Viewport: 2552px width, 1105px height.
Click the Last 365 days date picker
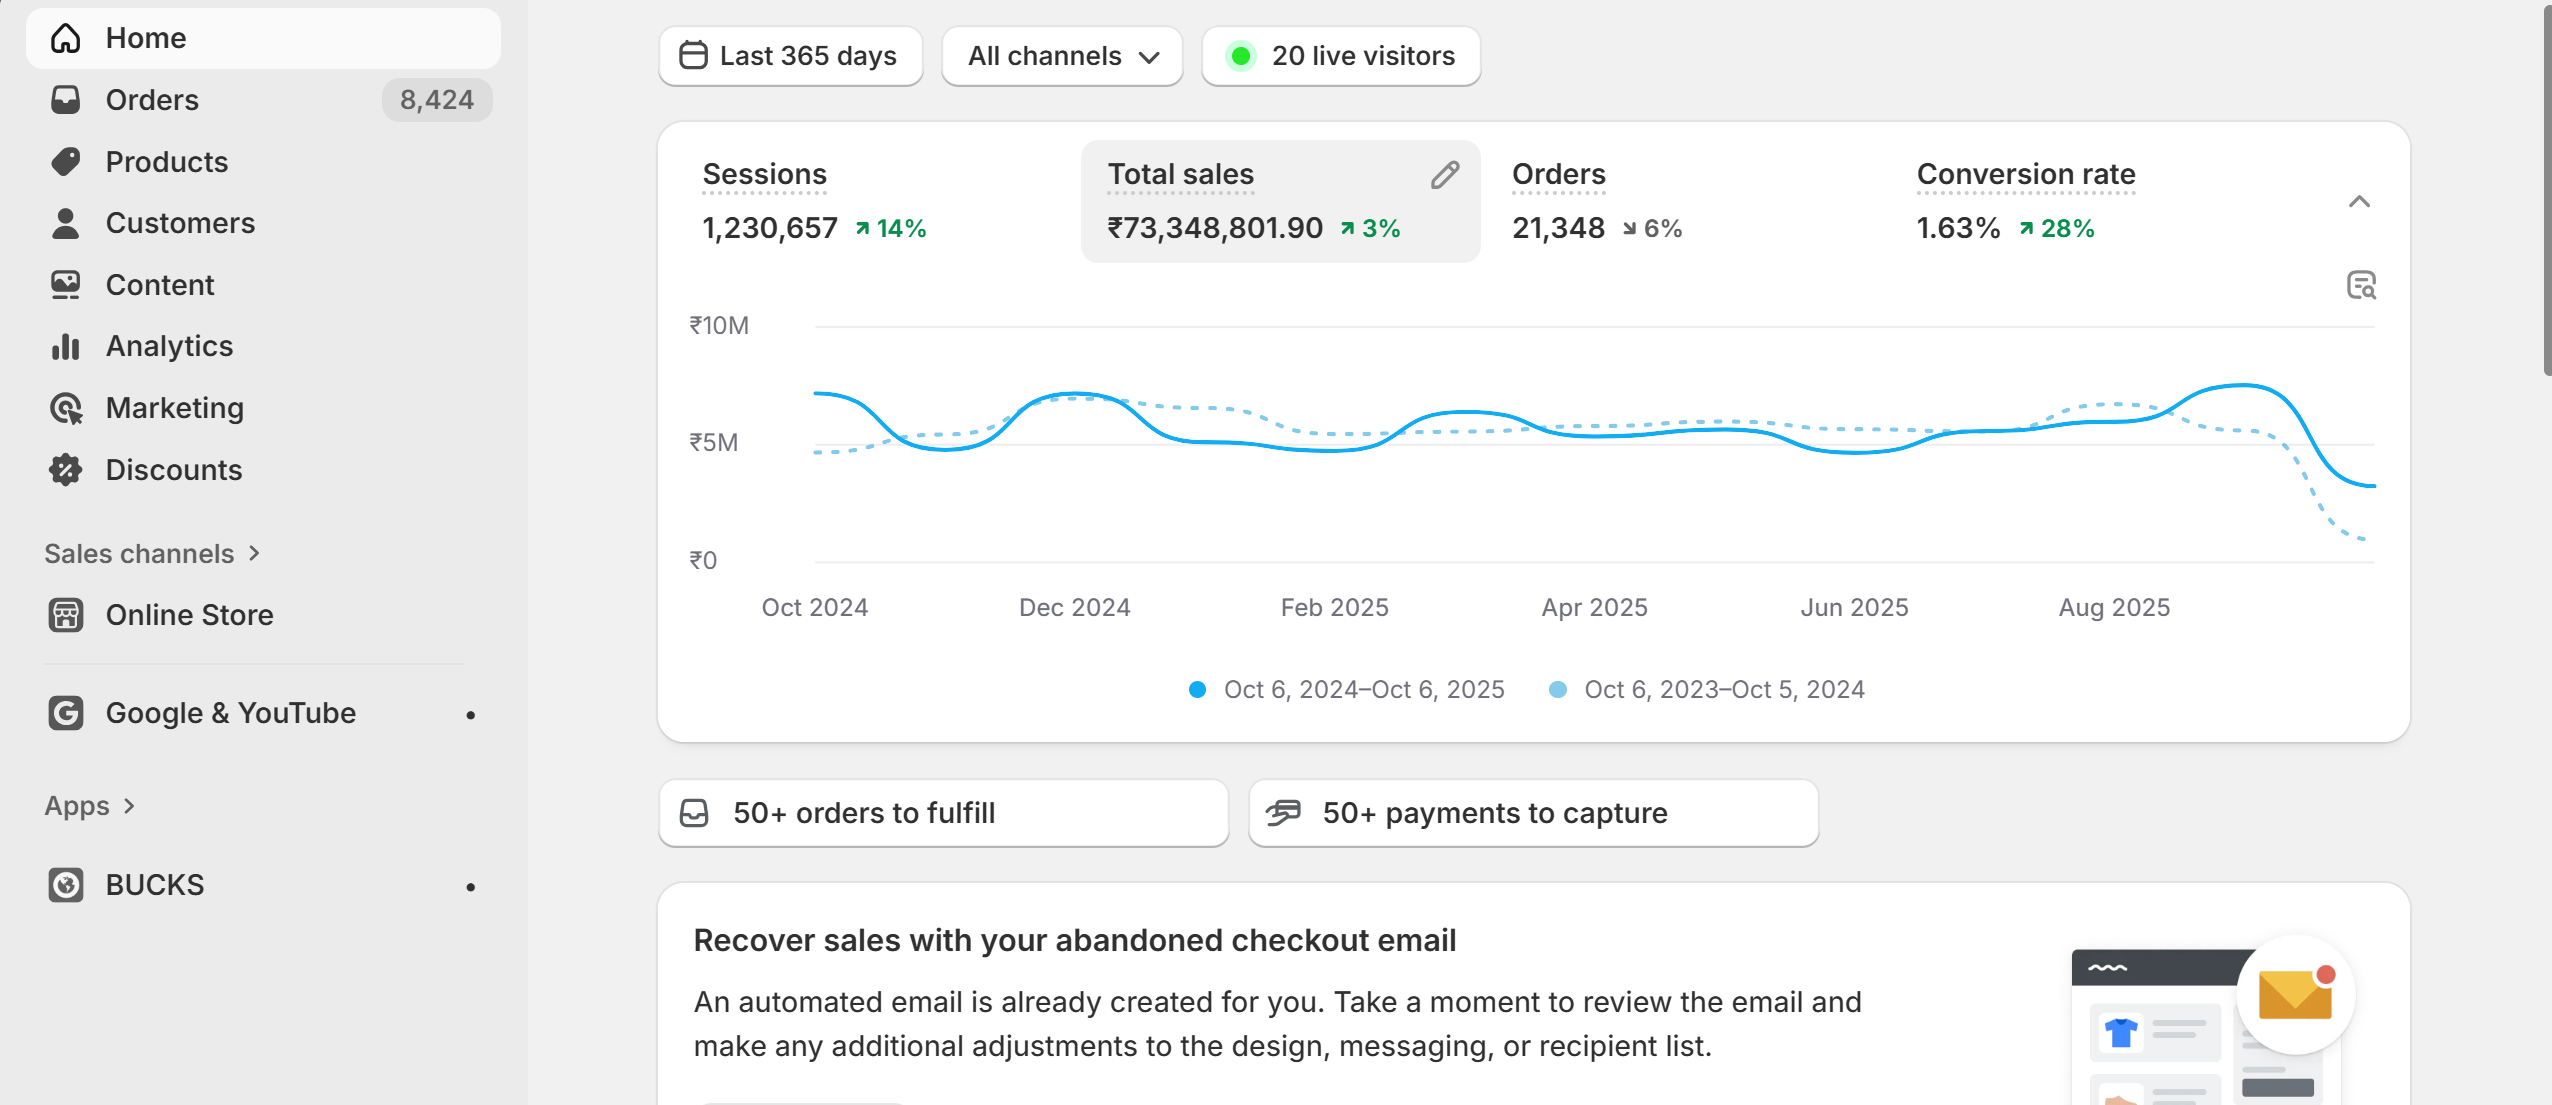click(x=790, y=57)
